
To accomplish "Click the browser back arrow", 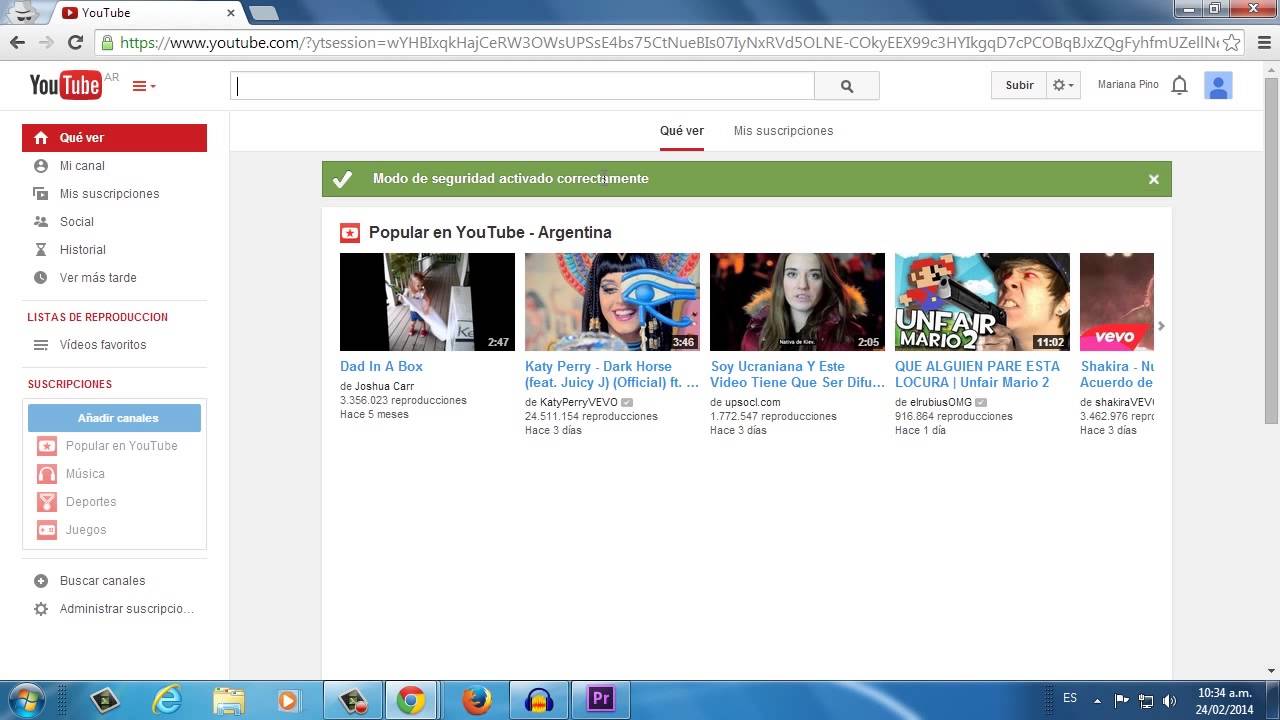I will click(17, 43).
